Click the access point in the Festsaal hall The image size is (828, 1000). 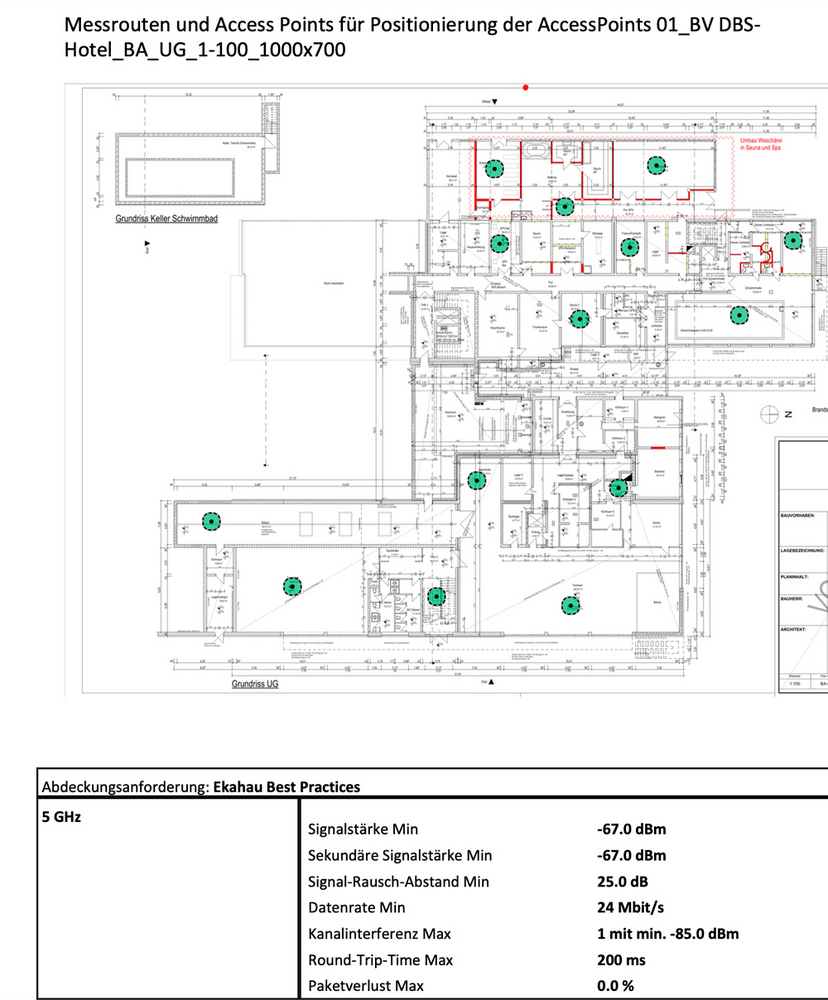coord(570,604)
